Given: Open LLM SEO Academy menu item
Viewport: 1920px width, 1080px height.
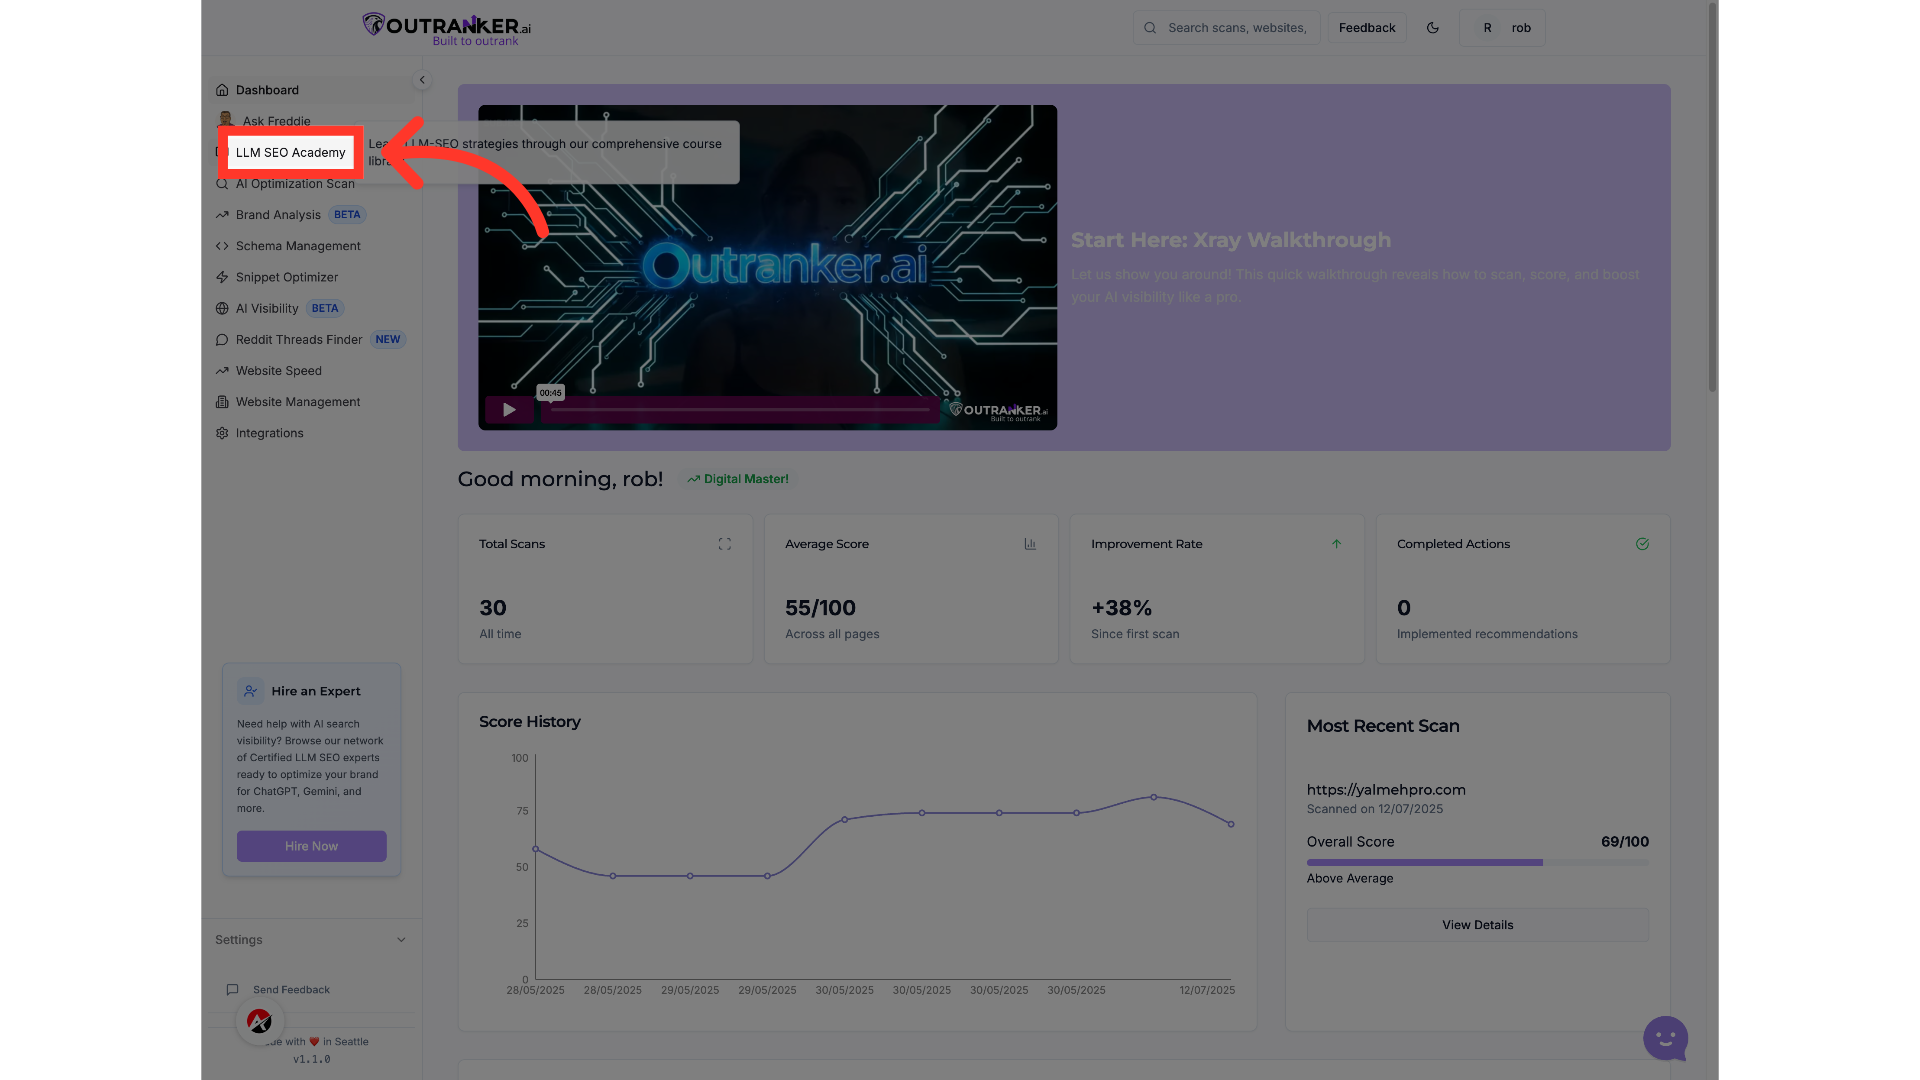Looking at the screenshot, I should tap(290, 153).
